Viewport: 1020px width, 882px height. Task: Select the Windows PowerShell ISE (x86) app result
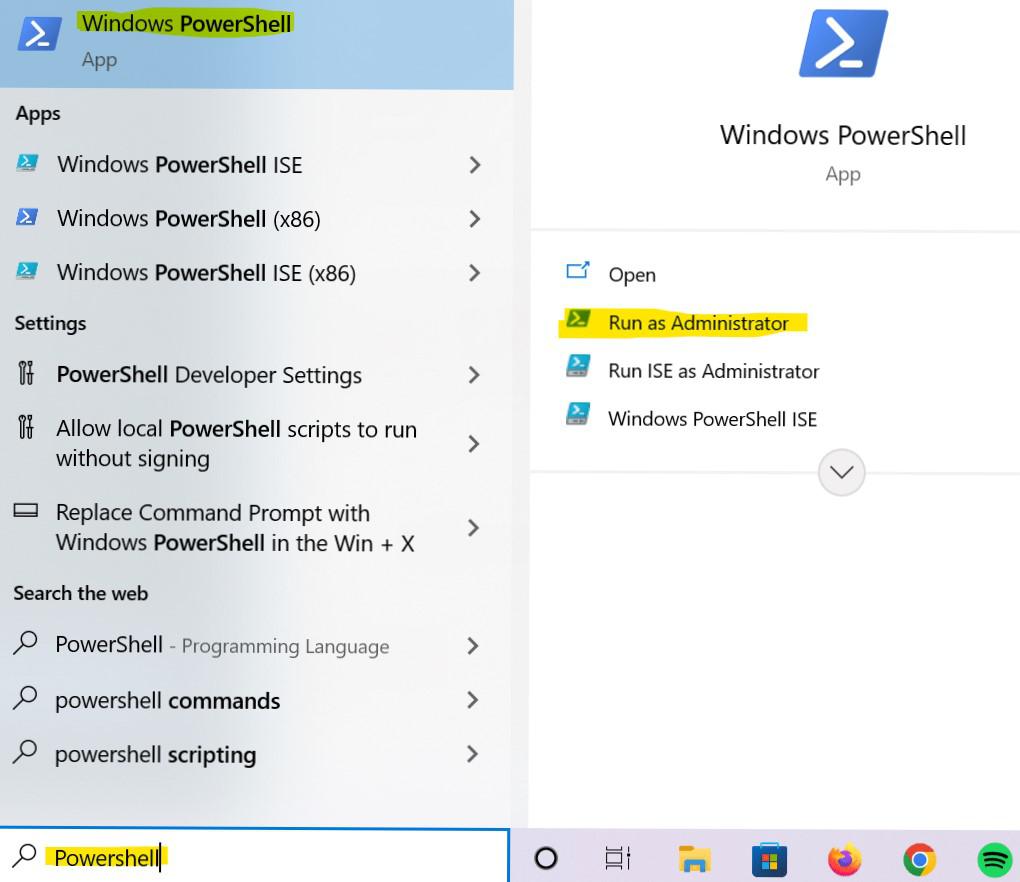click(x=256, y=273)
